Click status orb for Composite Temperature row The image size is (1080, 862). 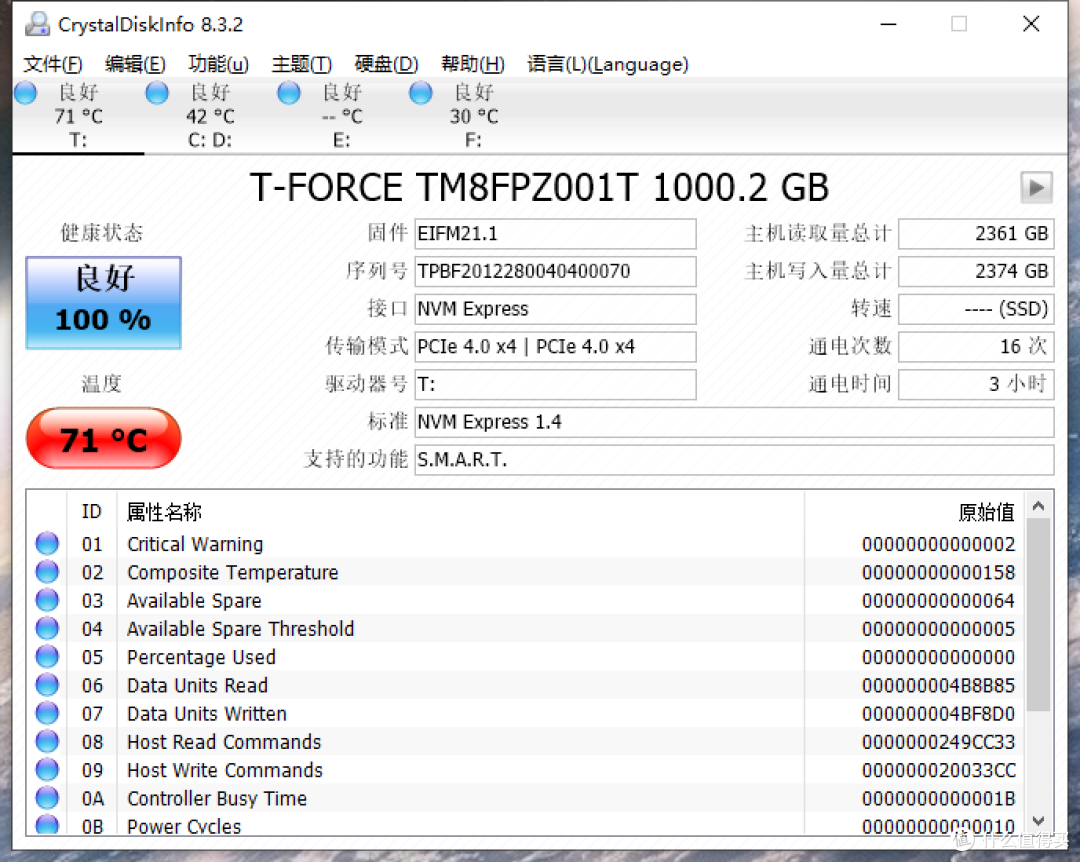(x=48, y=572)
